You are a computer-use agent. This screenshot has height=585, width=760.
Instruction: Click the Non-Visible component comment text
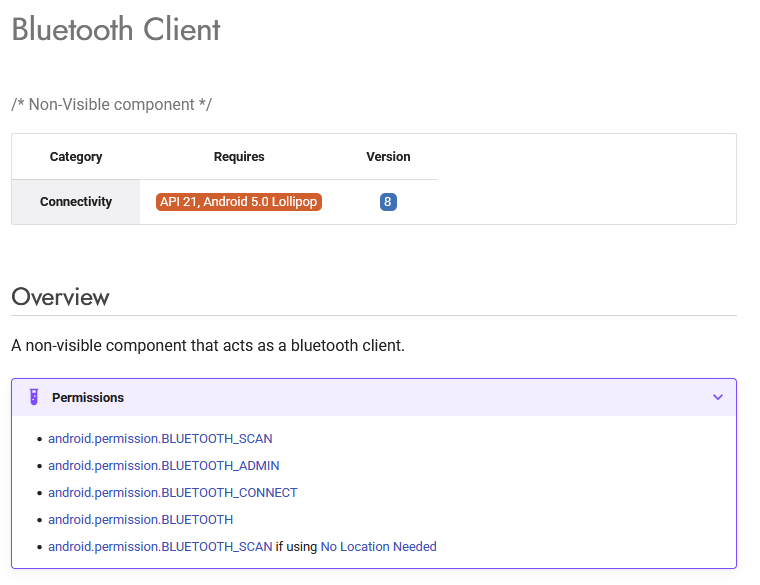111,105
